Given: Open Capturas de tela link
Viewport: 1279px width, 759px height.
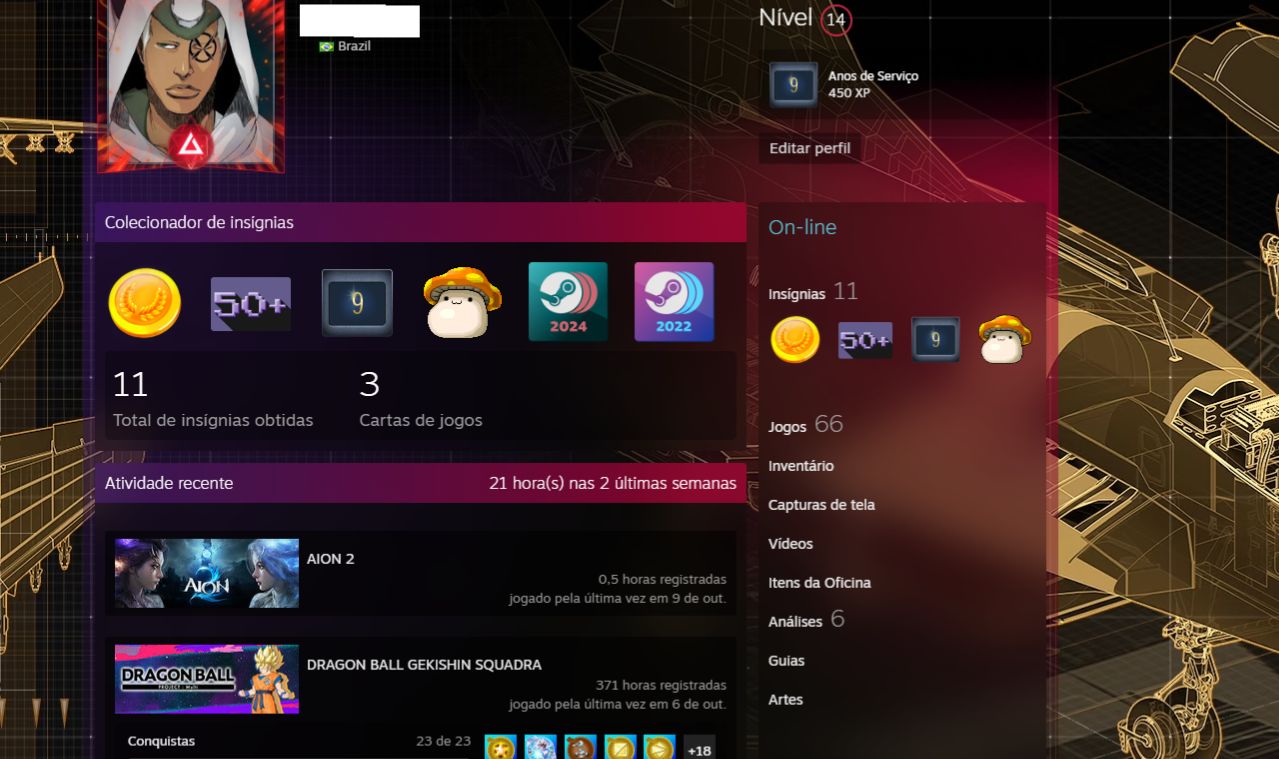Looking at the screenshot, I should coord(821,505).
